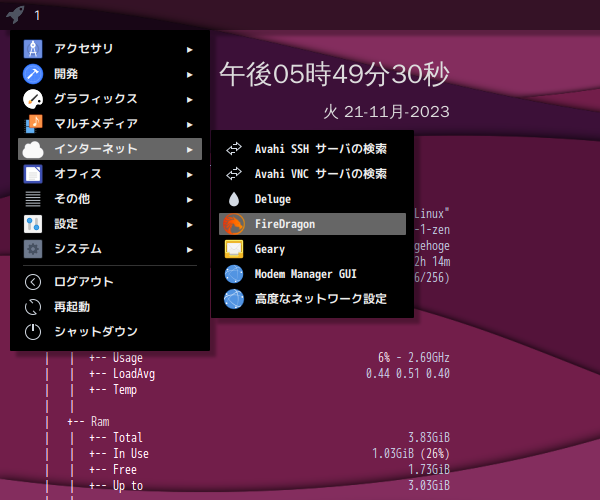600x500 pixels.
Task: Expand the システム submenu arrow
Action: click(189, 249)
